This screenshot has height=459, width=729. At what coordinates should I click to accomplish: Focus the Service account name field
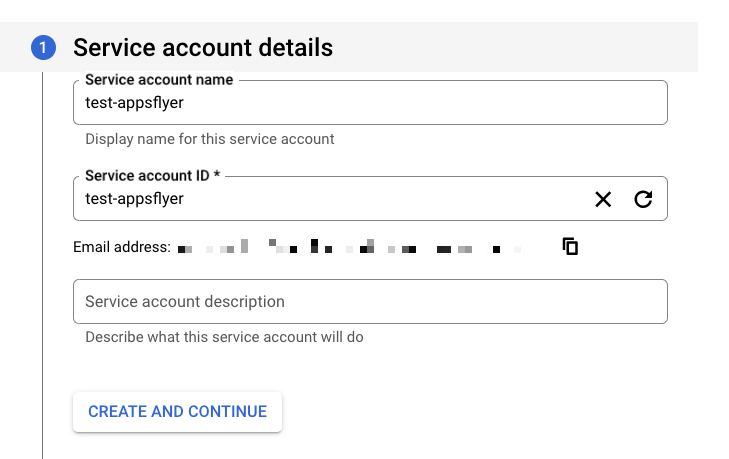click(400, 103)
